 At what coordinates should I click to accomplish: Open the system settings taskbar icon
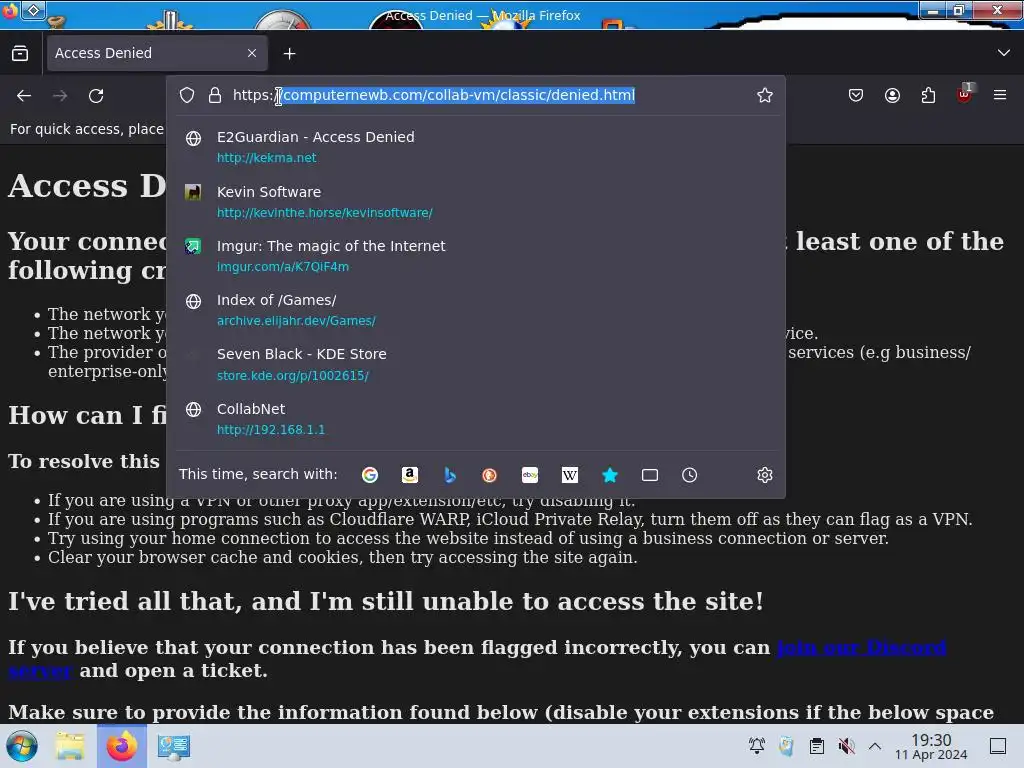click(x=173, y=746)
